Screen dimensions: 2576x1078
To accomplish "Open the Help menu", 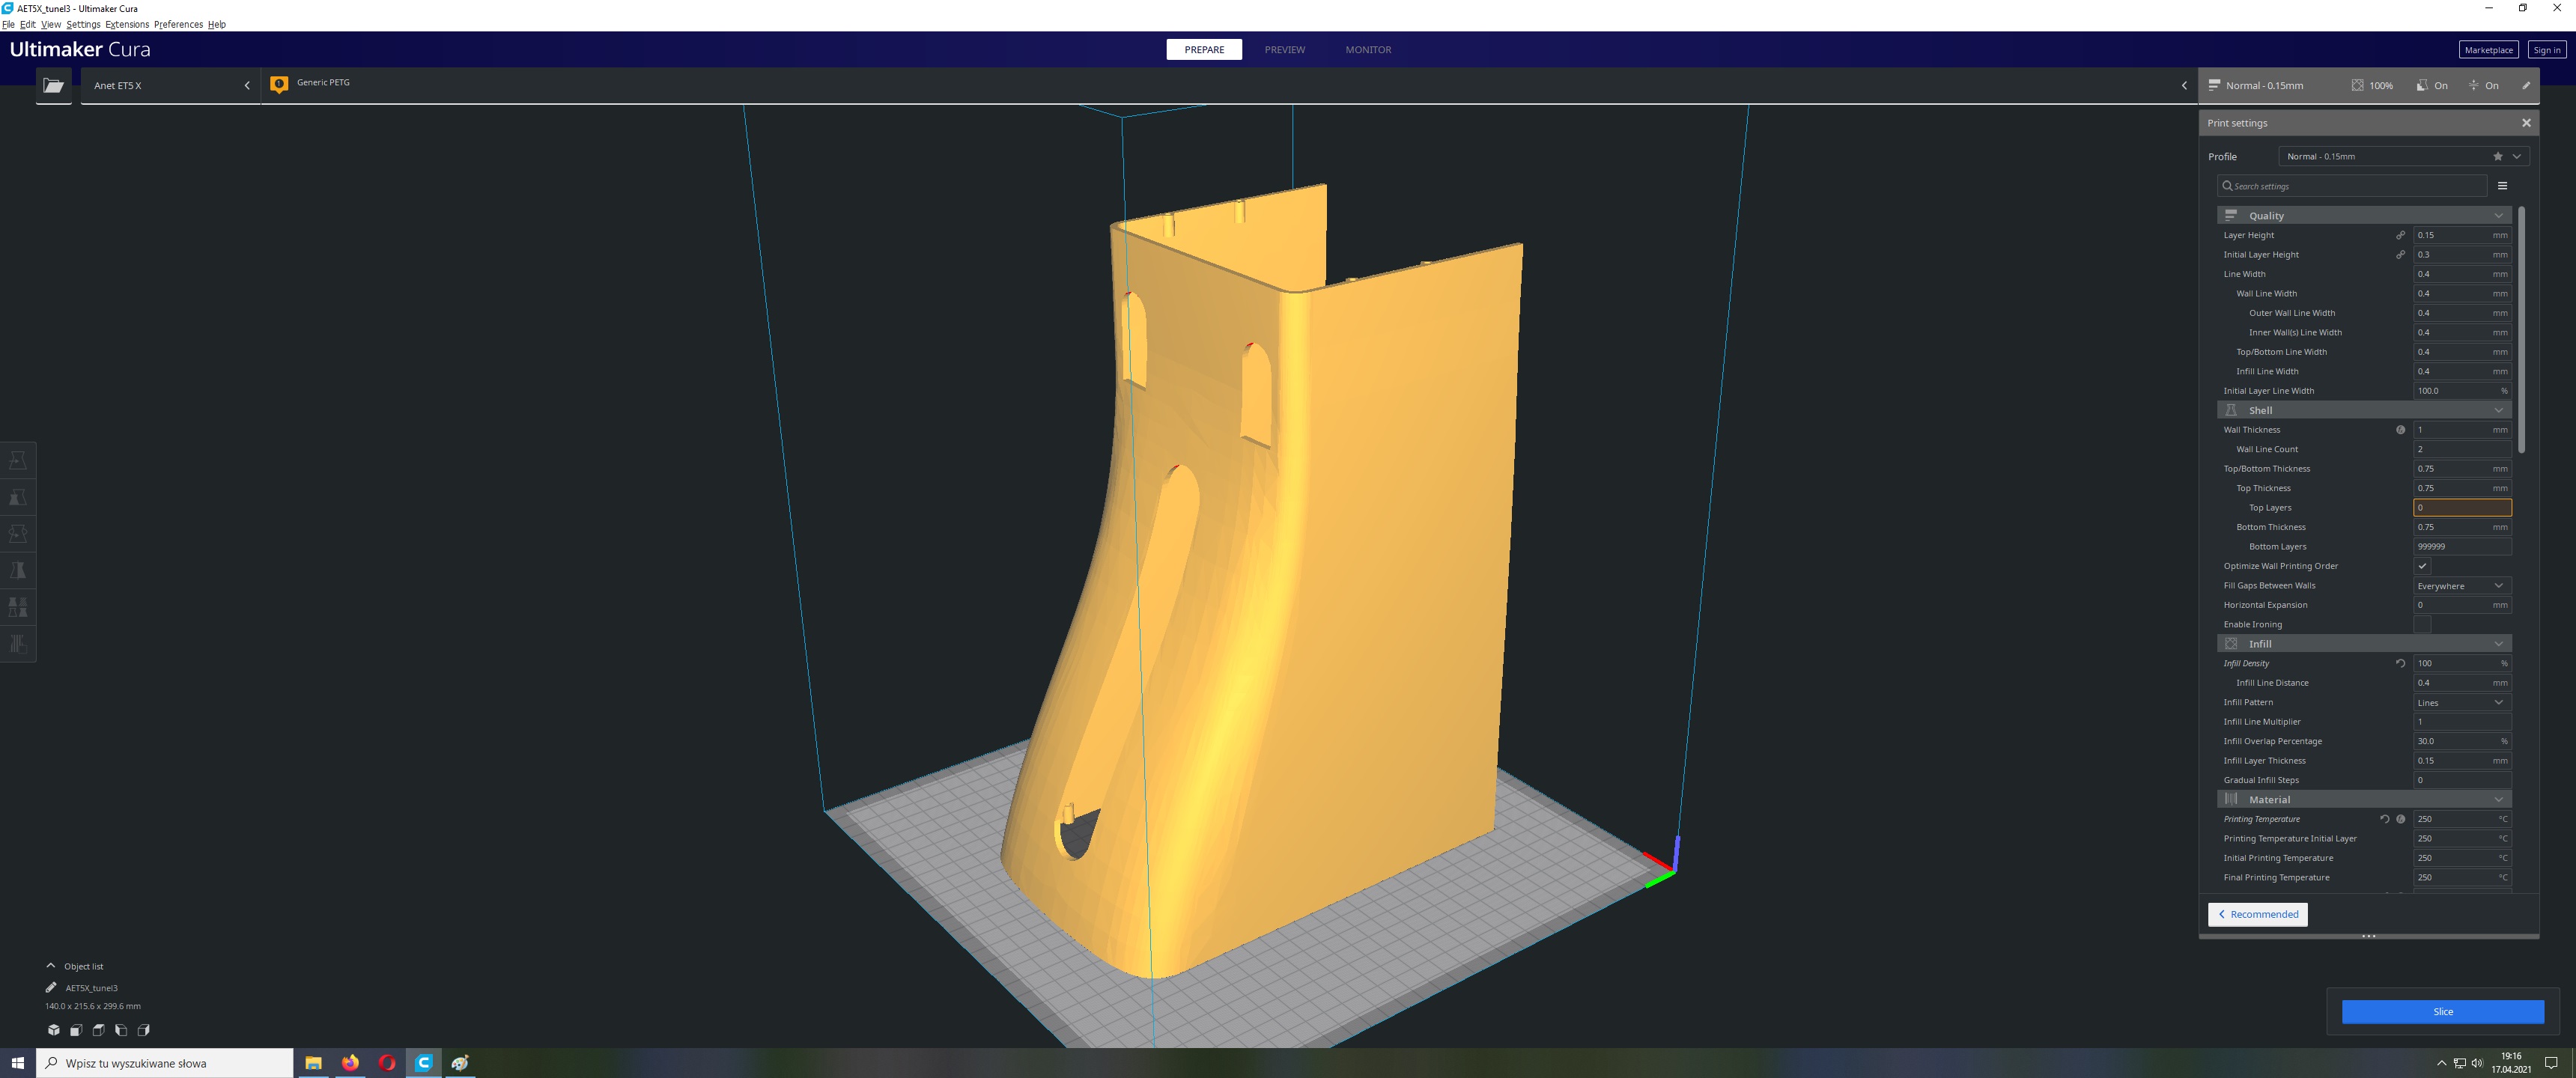I will (x=217, y=24).
